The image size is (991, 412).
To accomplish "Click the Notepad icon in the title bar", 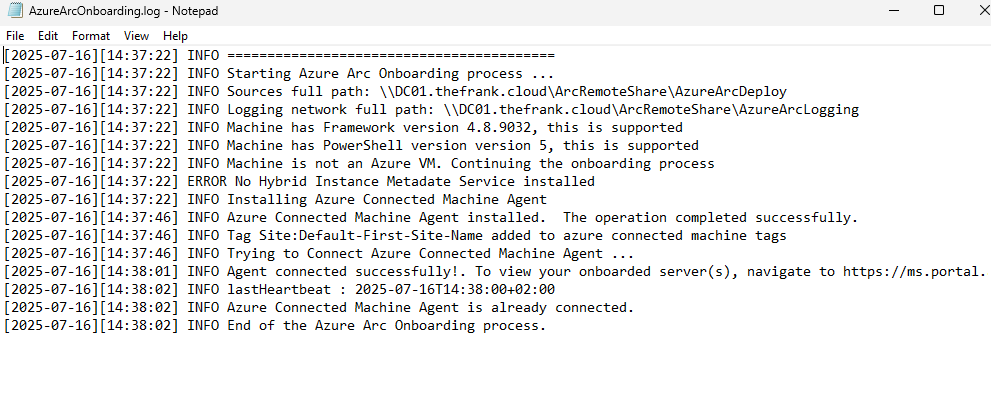I will 14,10.
